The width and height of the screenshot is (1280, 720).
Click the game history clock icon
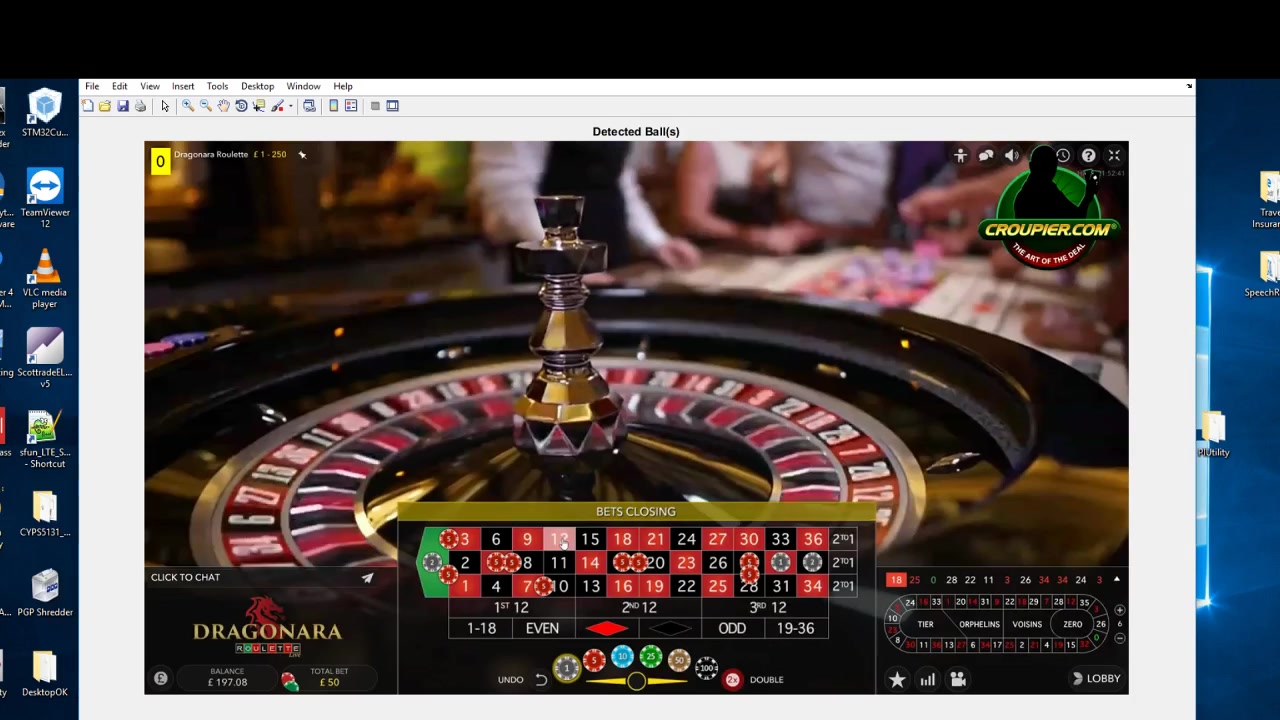point(1063,155)
